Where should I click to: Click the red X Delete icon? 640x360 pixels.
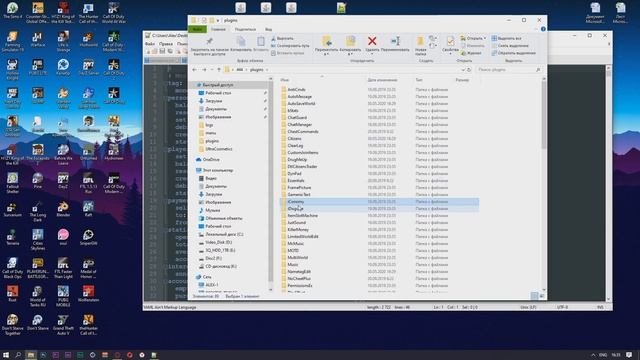tap(372, 41)
